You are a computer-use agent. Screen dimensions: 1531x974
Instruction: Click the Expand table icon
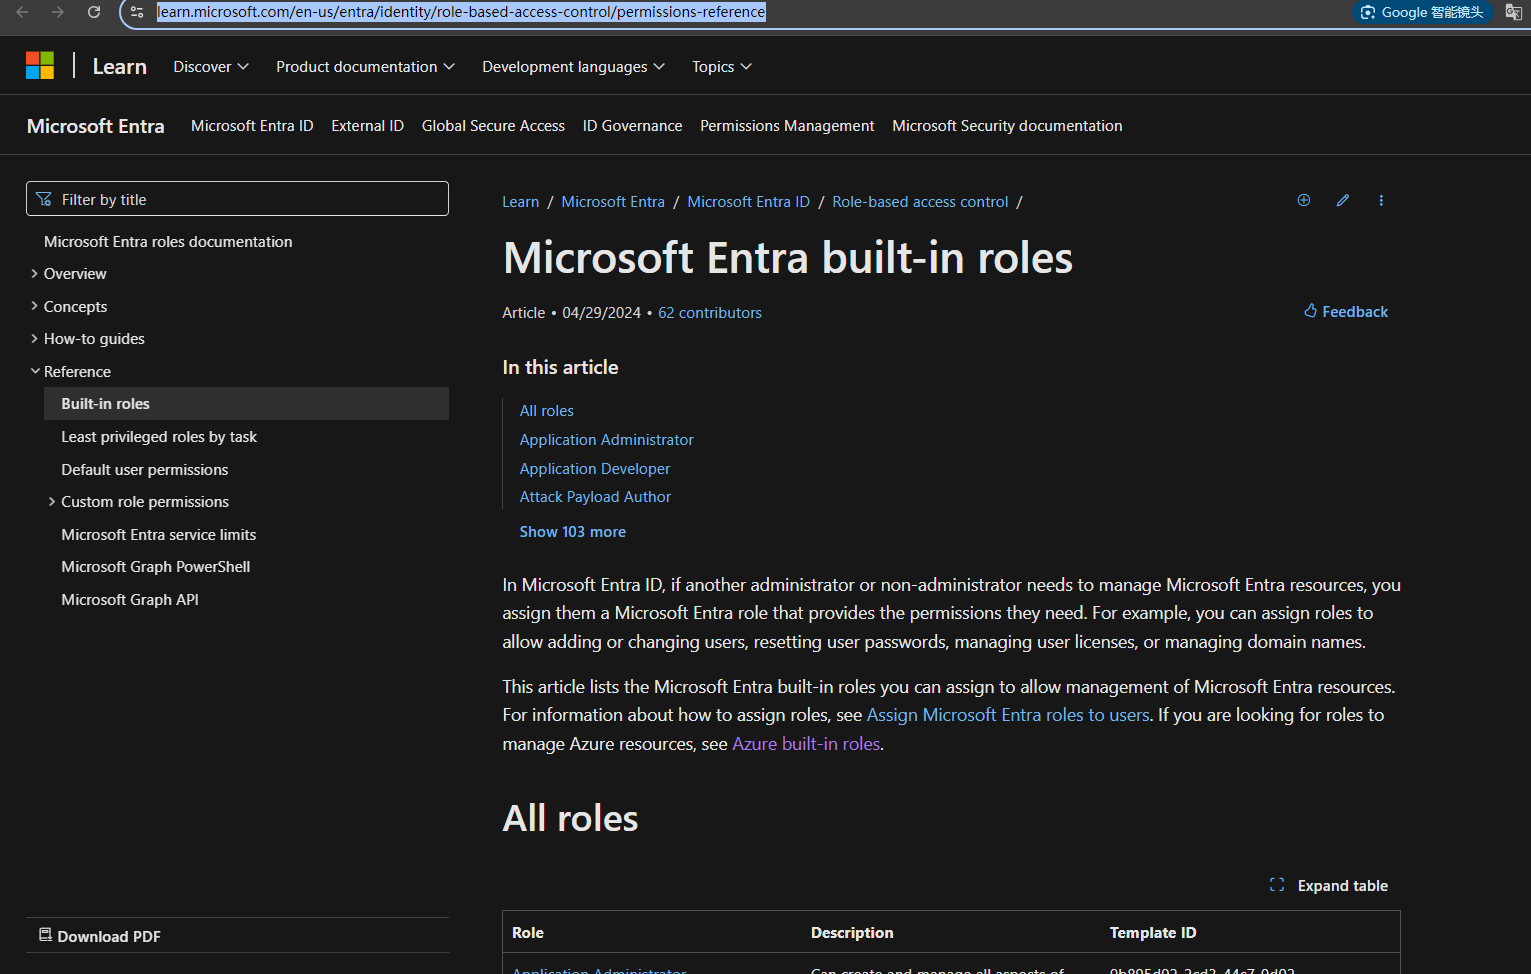pyautogui.click(x=1277, y=885)
